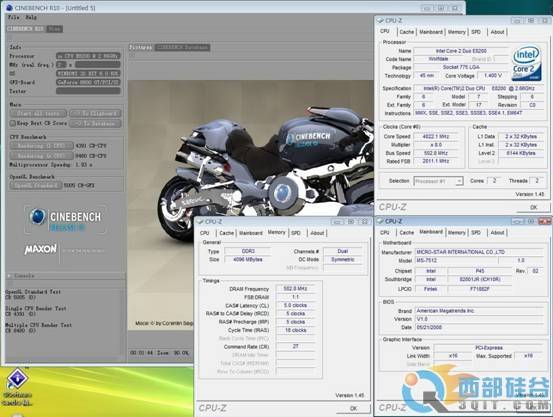
Task: Open the File menu in CINEBENCH
Action: [13, 17]
